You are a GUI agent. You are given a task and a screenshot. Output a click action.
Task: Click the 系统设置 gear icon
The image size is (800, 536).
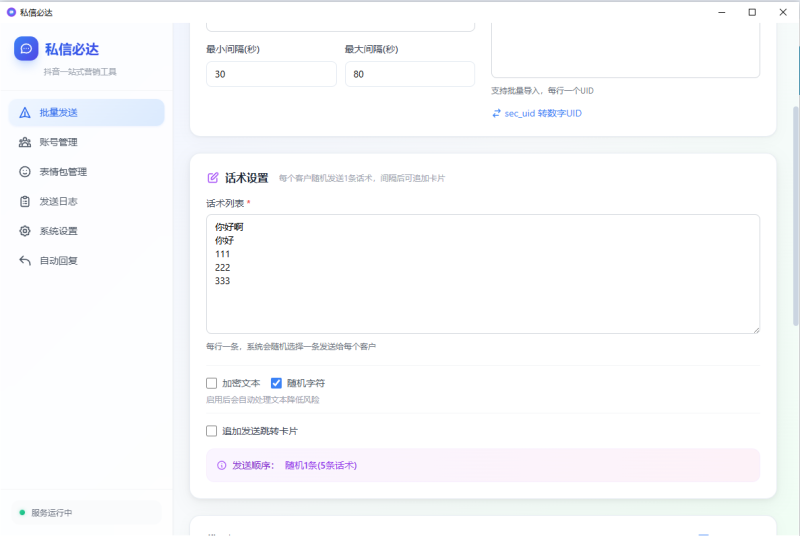24,231
